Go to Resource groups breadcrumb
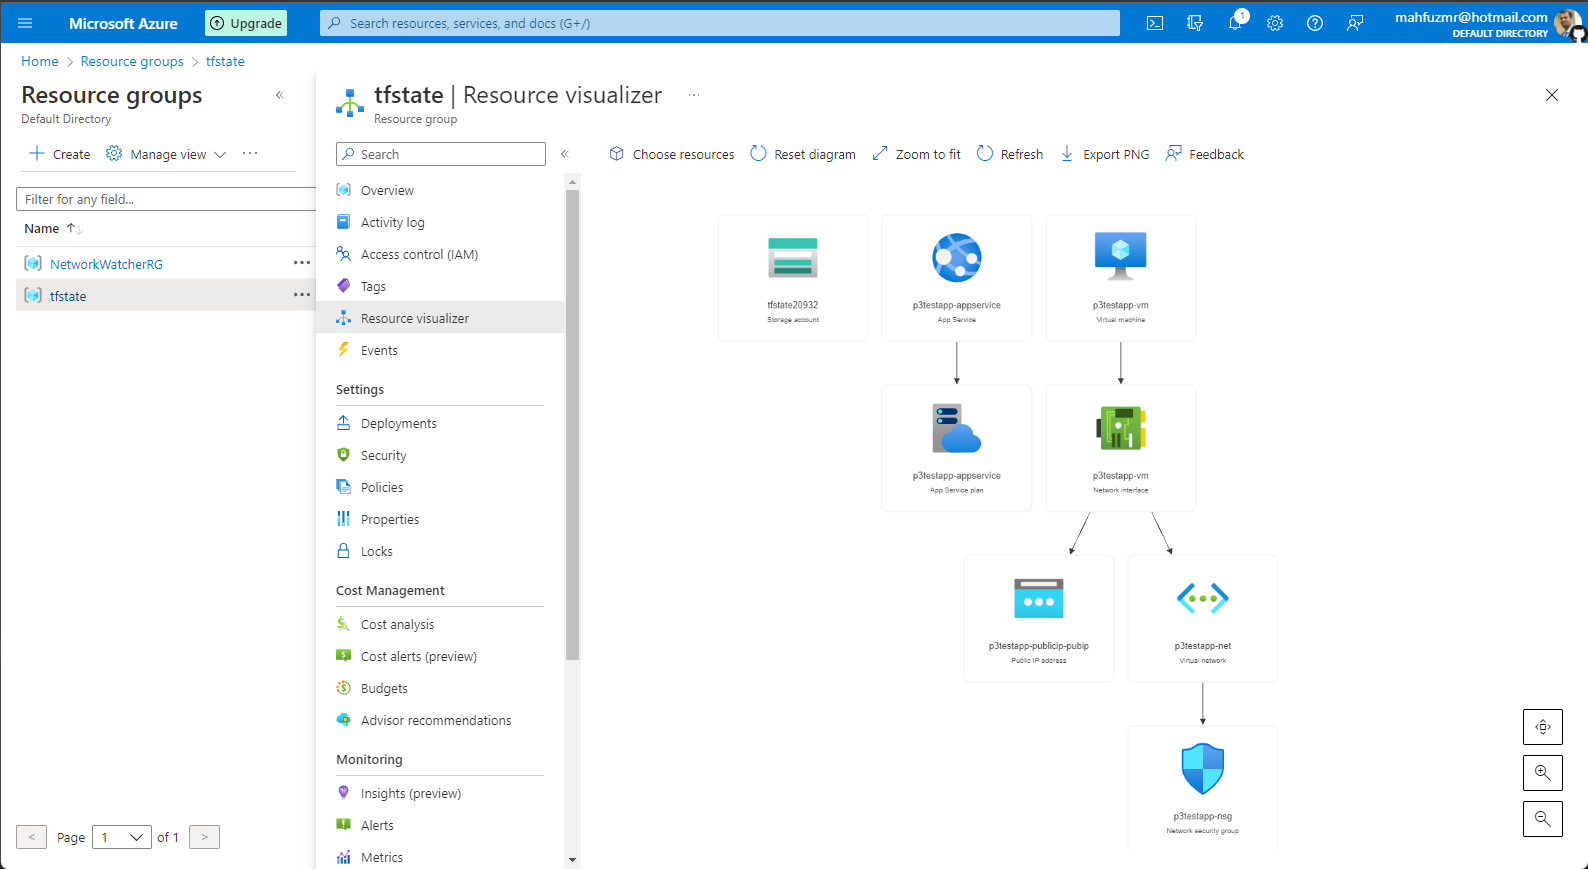Viewport: 1588px width, 869px height. [x=132, y=61]
